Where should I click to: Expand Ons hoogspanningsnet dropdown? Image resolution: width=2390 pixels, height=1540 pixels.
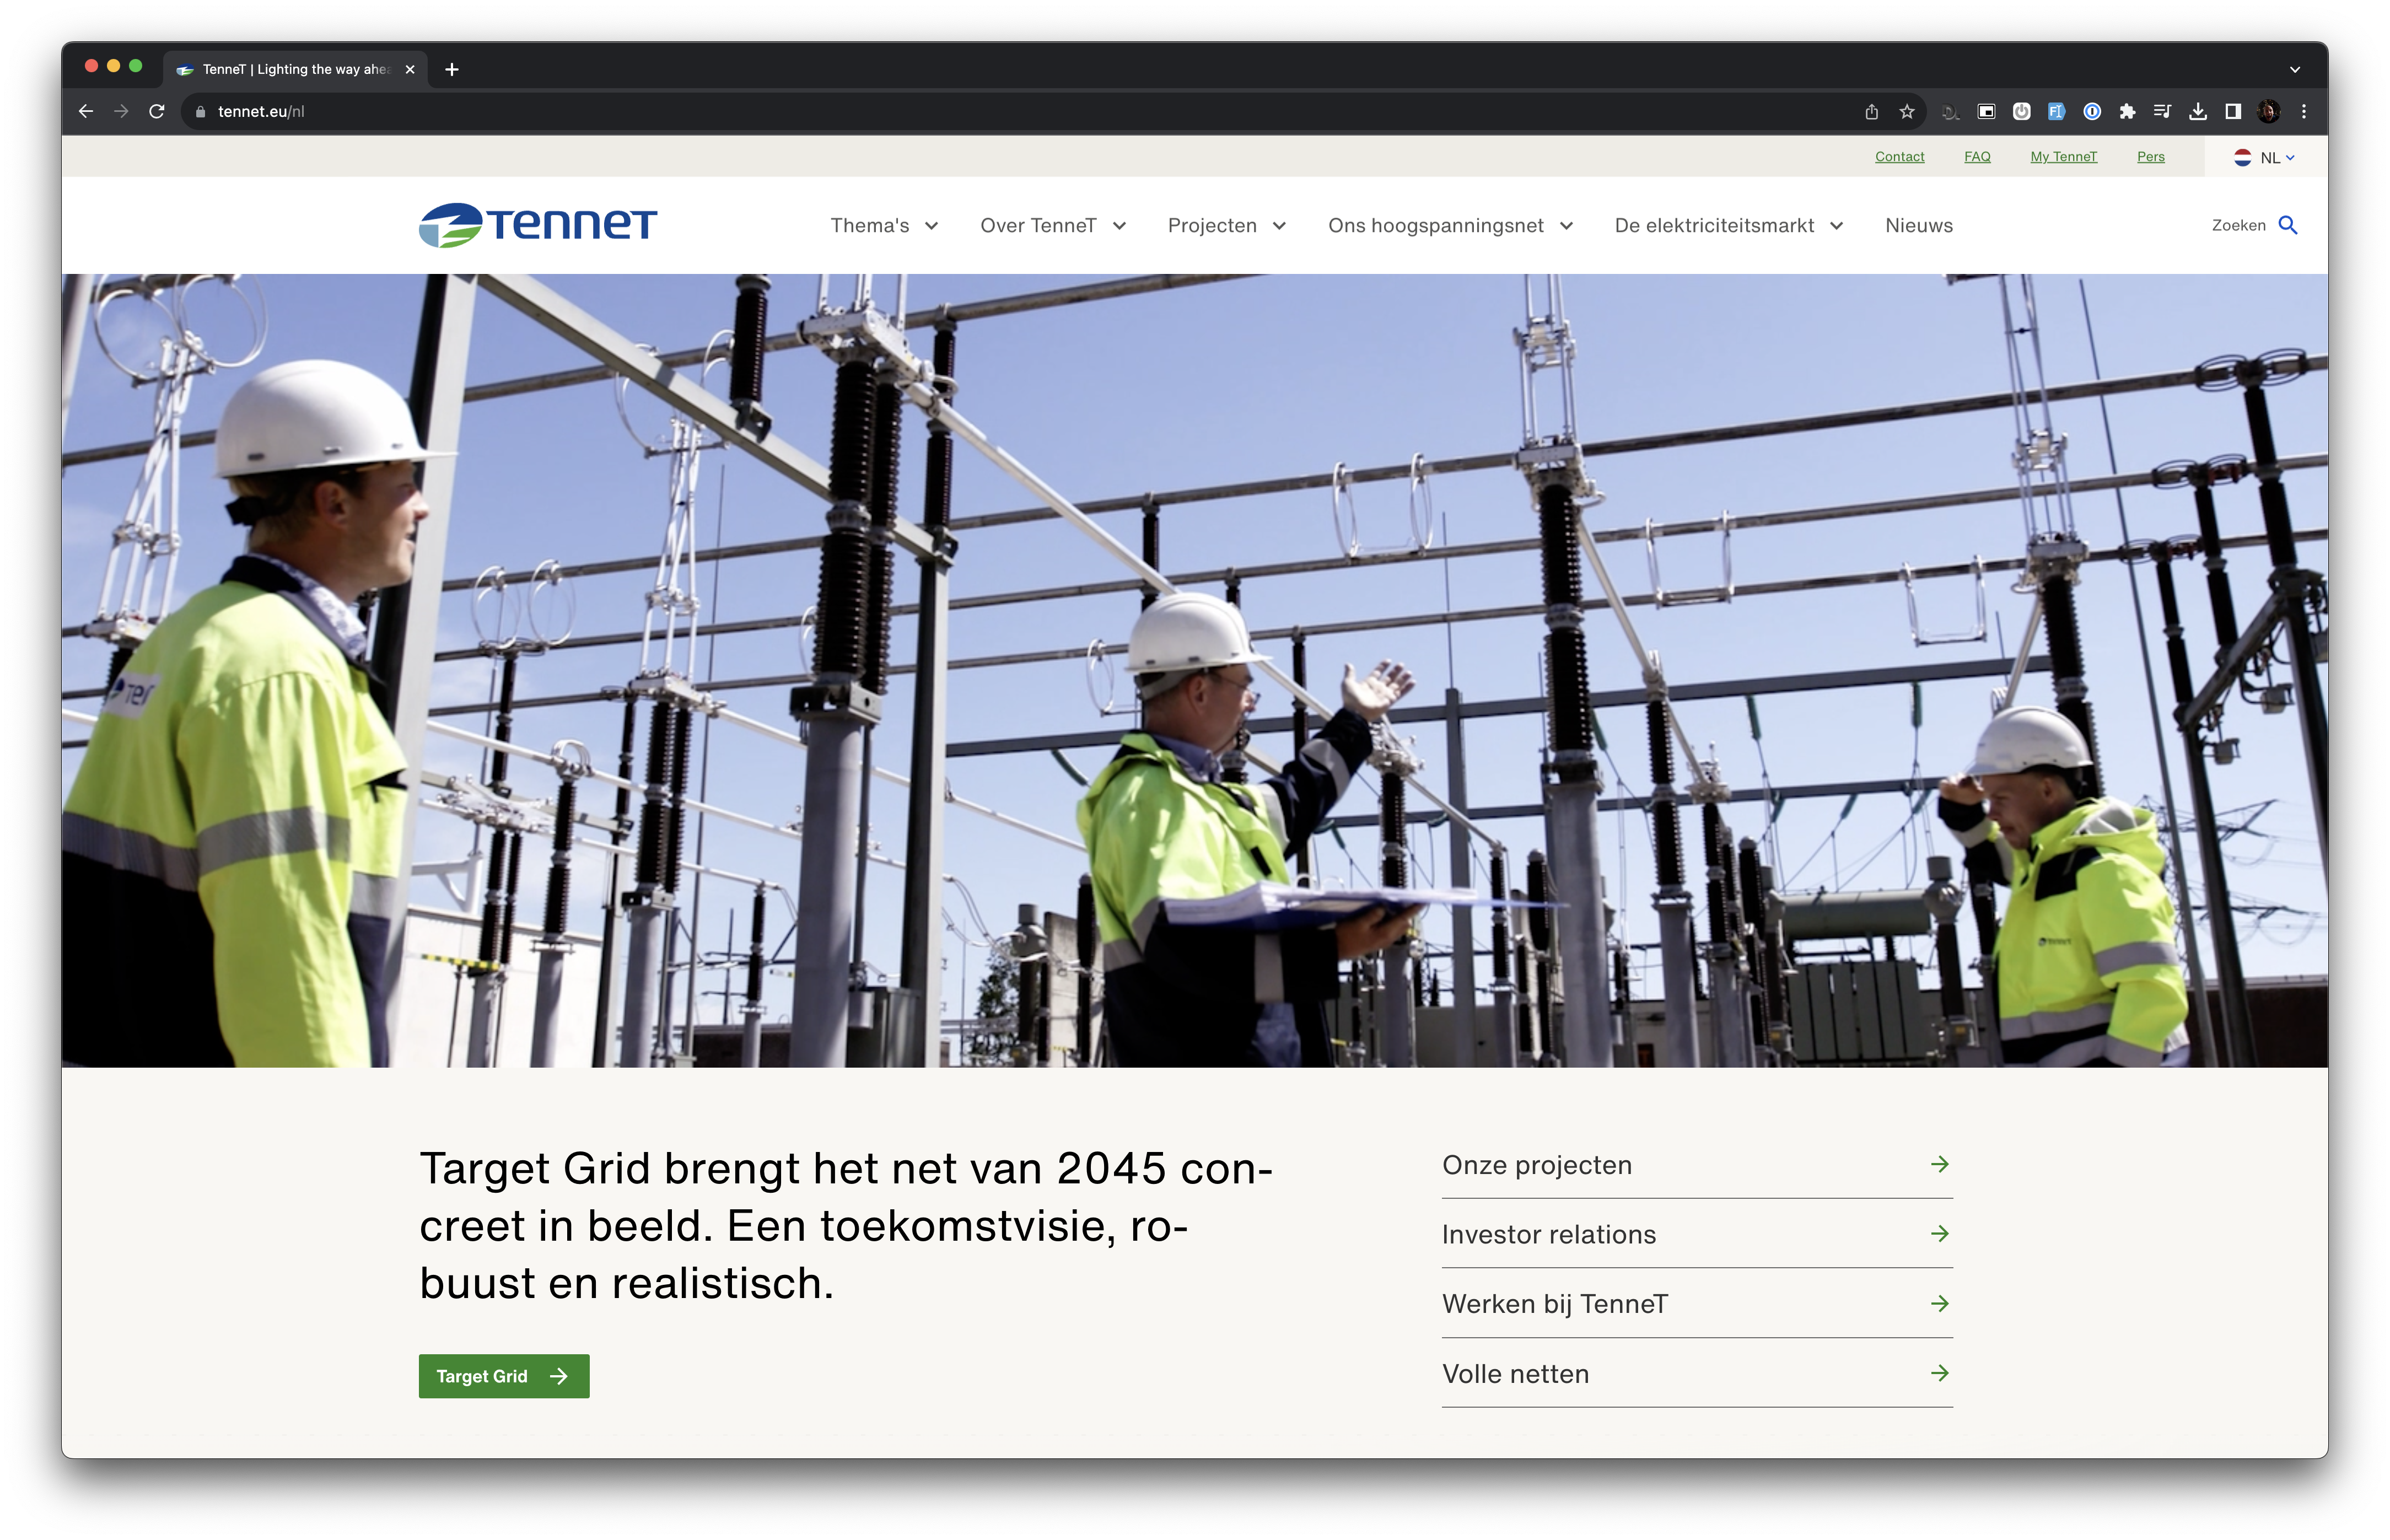(x=1450, y=226)
